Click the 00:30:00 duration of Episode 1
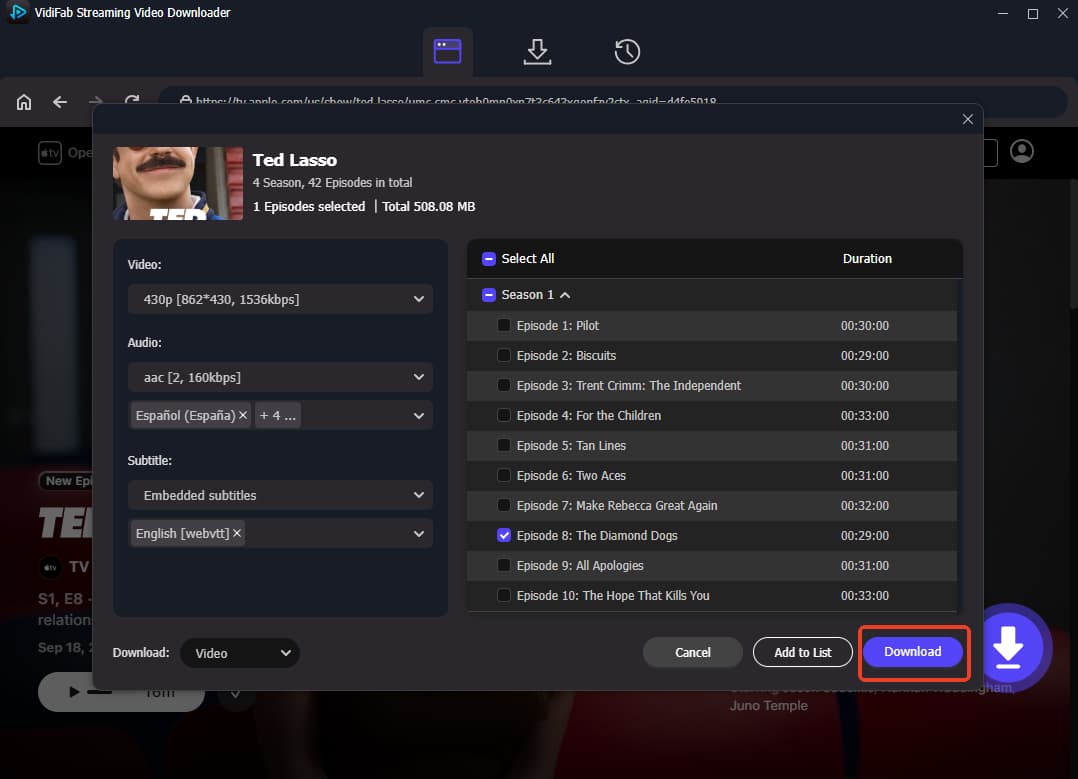1078x779 pixels. coord(864,326)
